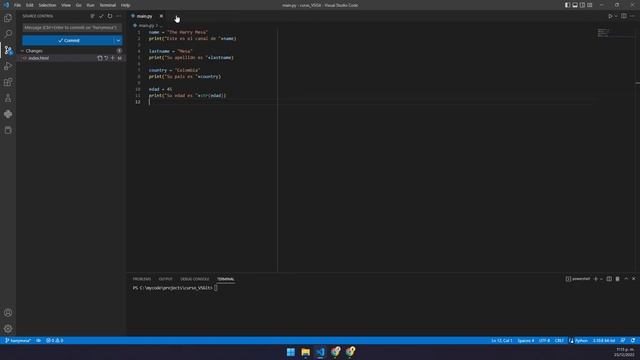Click the editor minimap preview
The image size is (640, 360).
[x=604, y=33]
